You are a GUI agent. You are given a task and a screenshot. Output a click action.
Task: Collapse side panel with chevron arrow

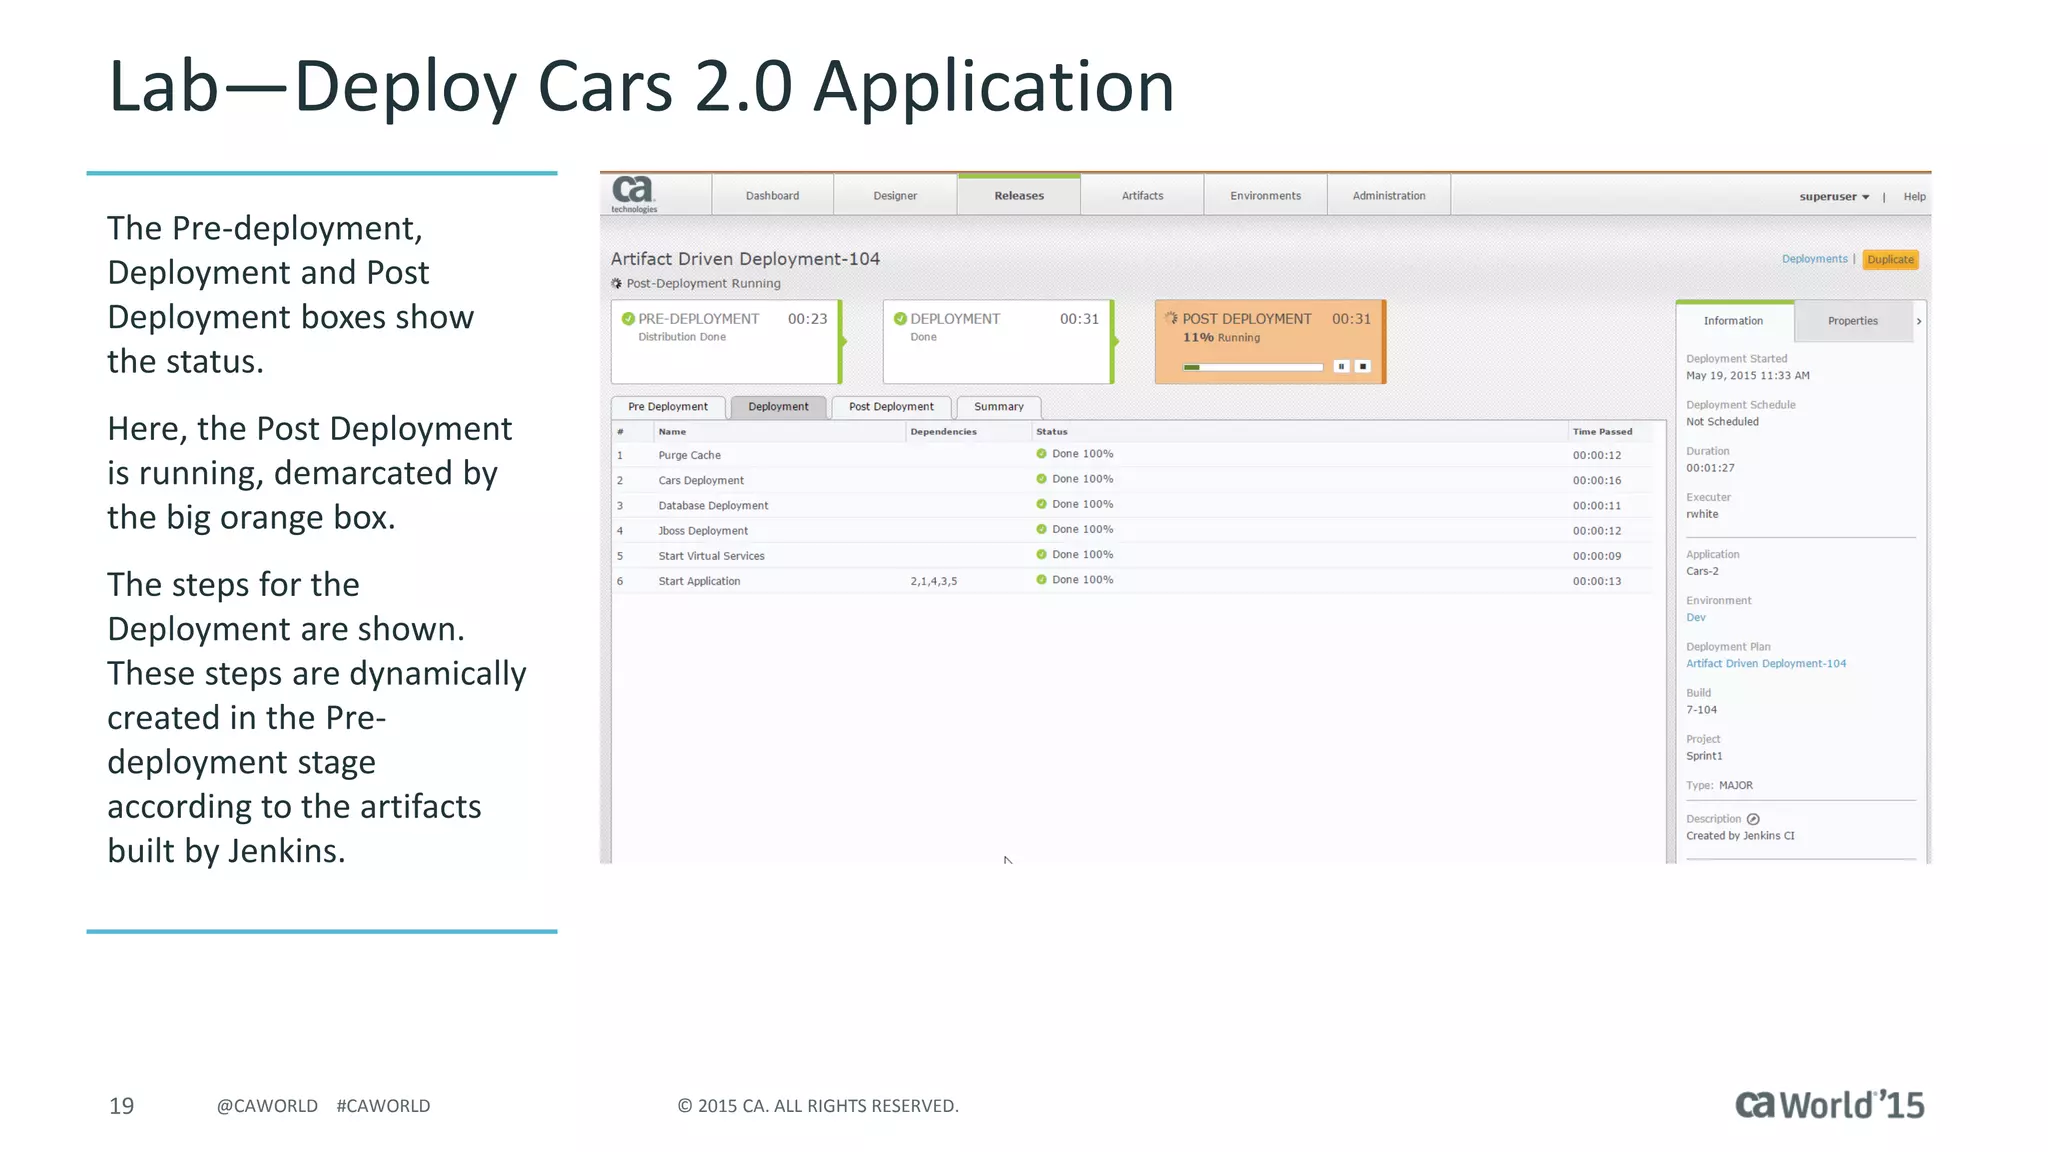pyautogui.click(x=1919, y=321)
